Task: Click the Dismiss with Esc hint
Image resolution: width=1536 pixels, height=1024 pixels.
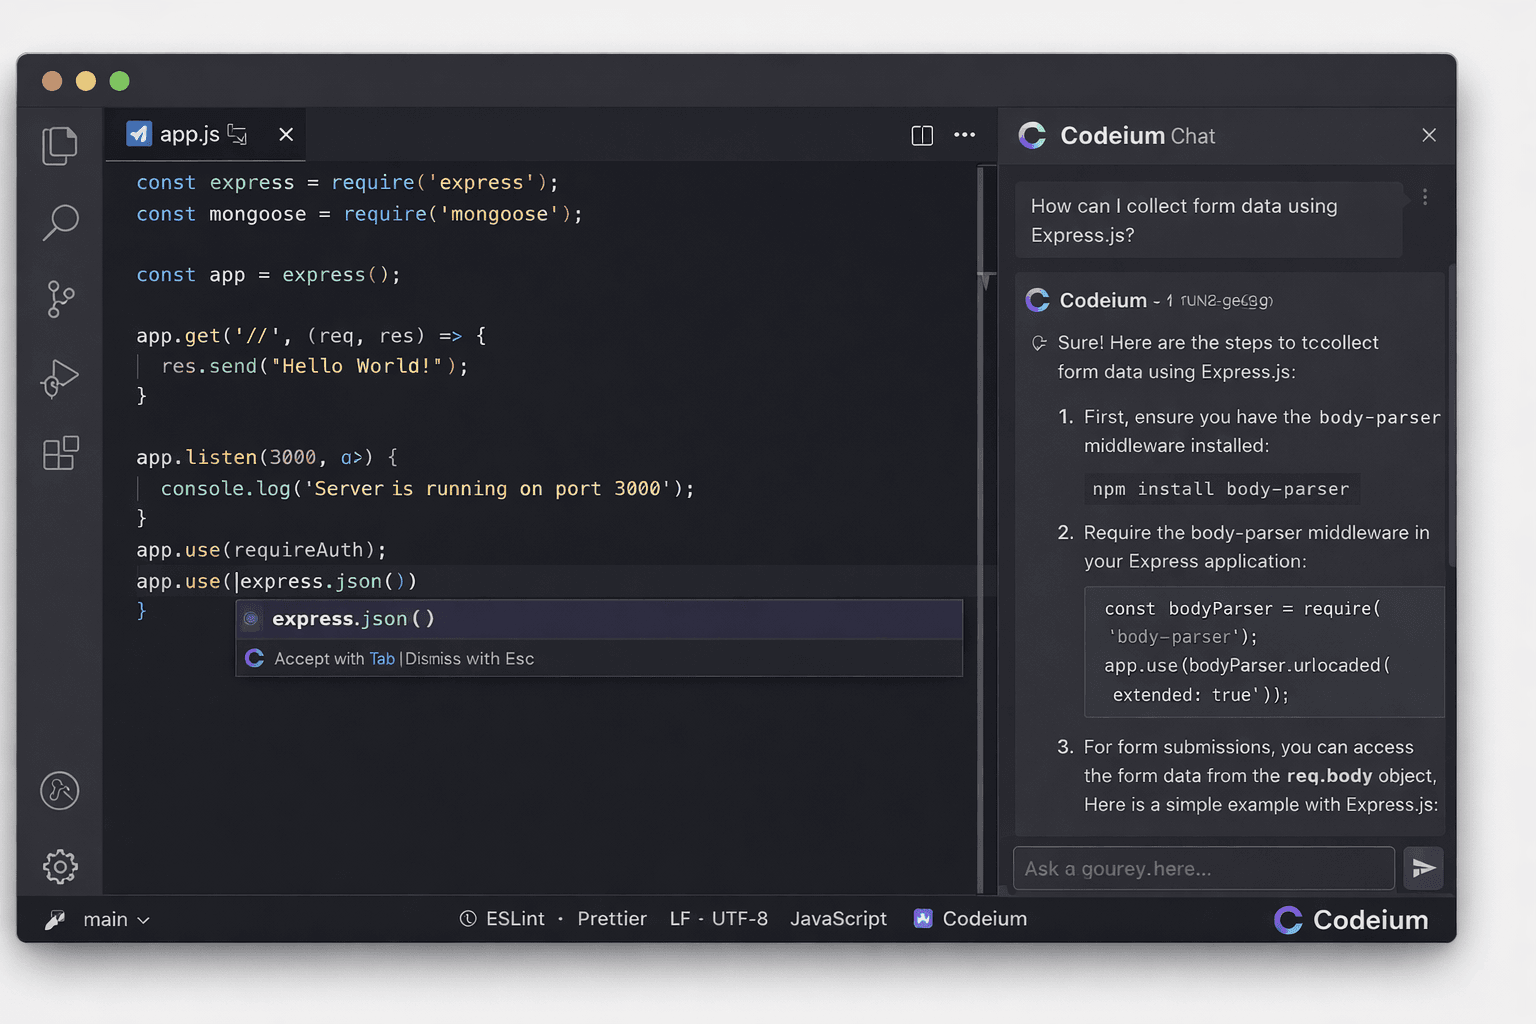Action: click(x=470, y=658)
